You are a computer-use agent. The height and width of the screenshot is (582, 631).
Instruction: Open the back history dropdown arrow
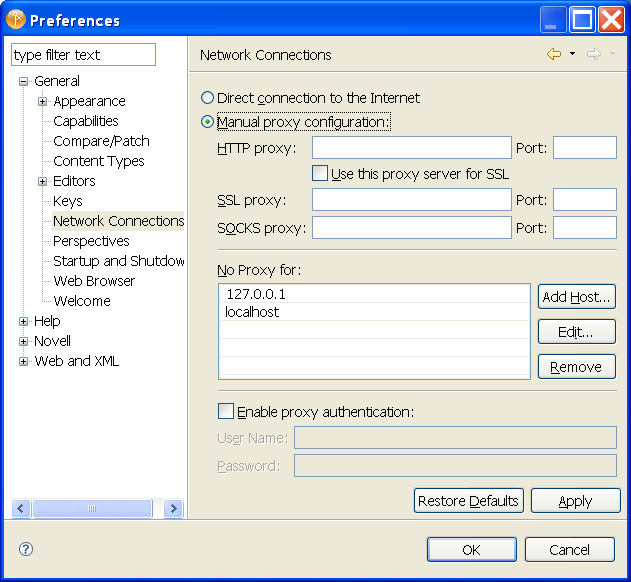[572, 55]
